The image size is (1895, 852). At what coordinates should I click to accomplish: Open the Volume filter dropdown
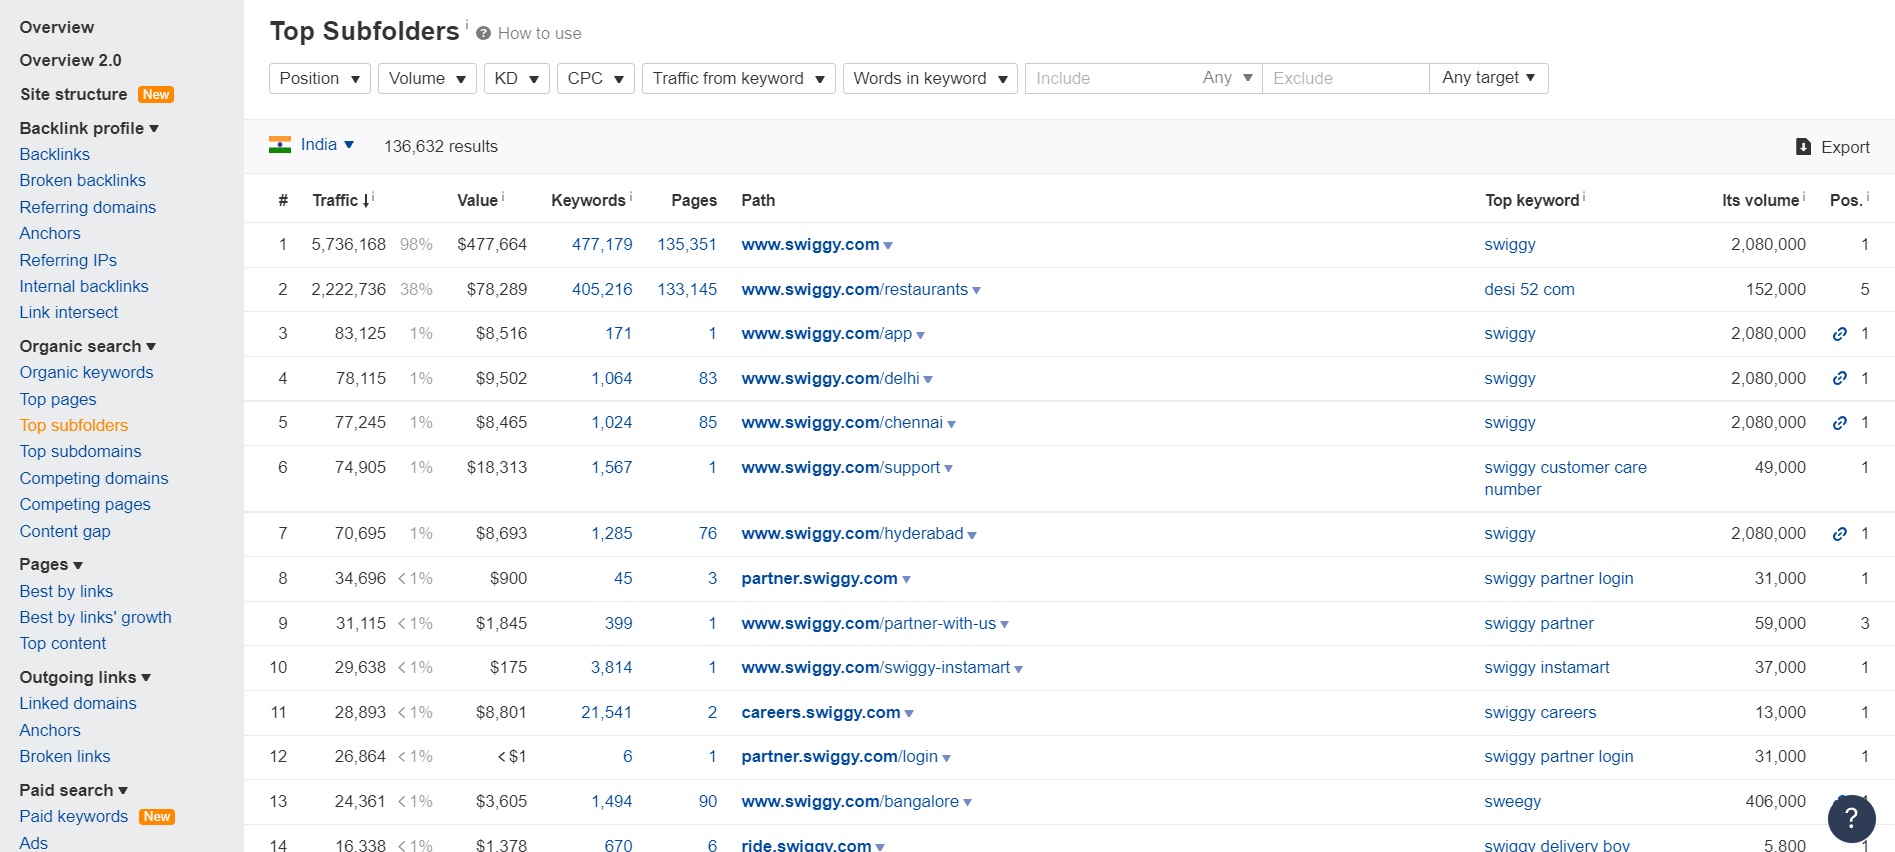427,78
